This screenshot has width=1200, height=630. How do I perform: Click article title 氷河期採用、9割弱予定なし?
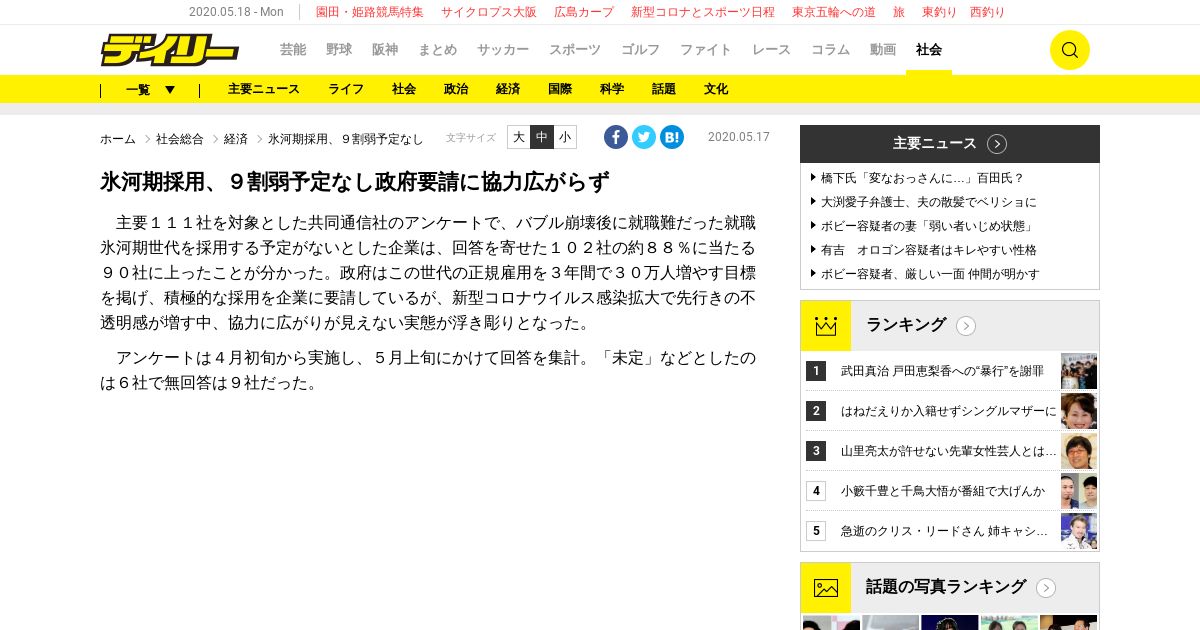(354, 182)
